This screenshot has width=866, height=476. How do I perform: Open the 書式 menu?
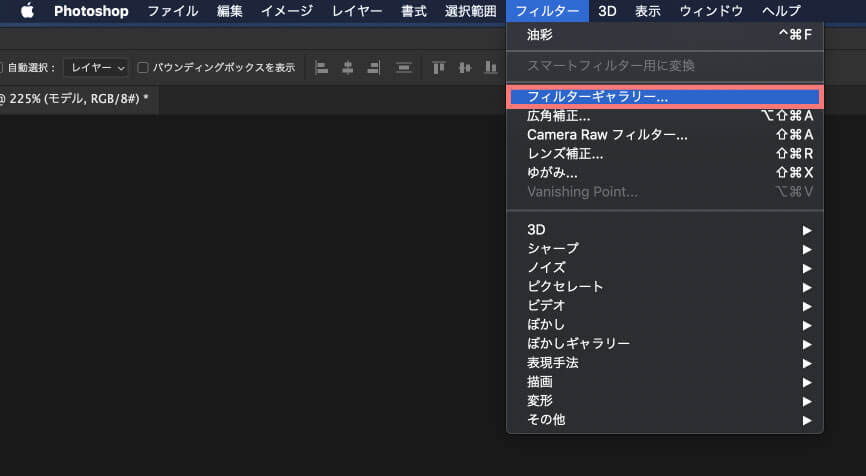(414, 11)
